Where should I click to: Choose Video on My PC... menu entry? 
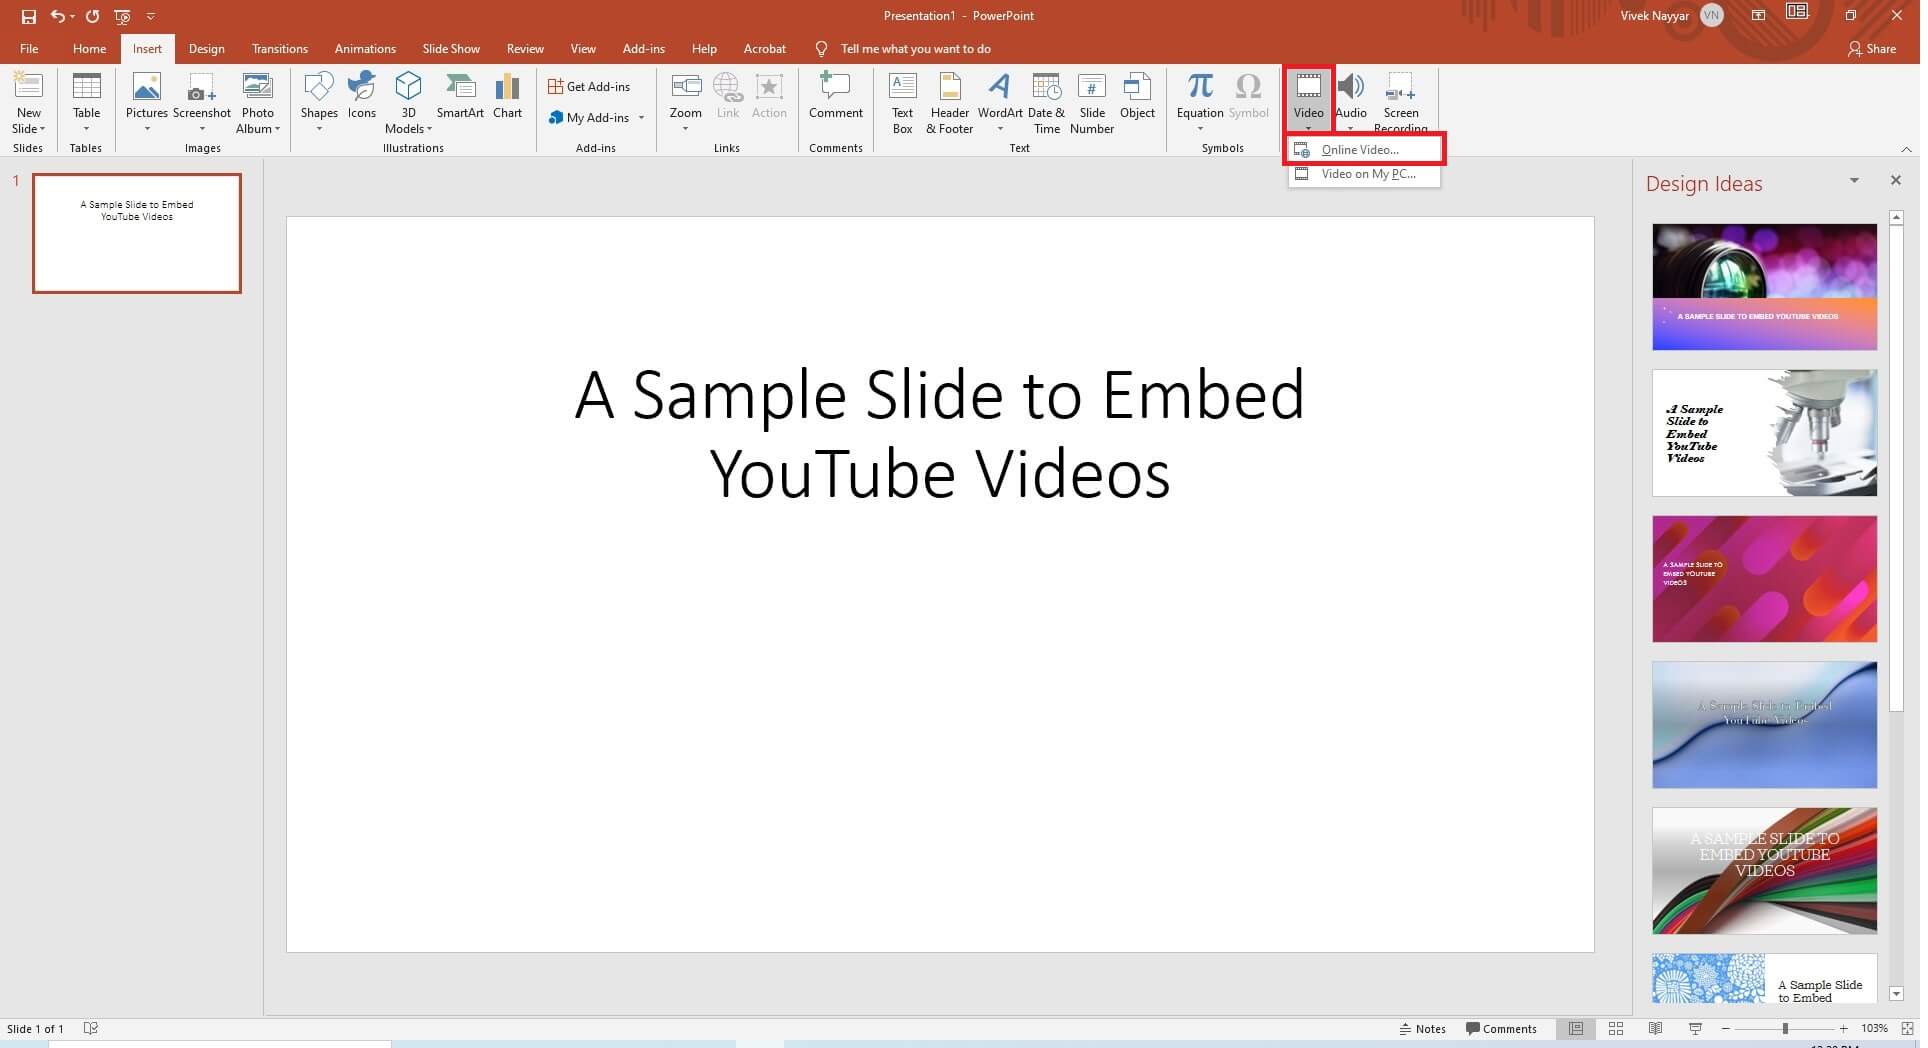pyautogui.click(x=1365, y=174)
